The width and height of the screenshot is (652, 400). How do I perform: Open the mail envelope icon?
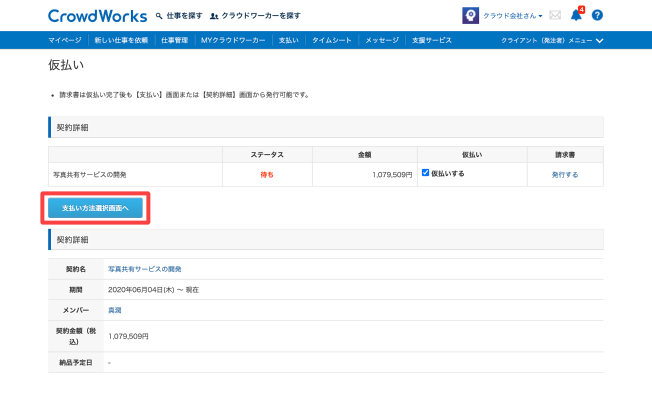click(555, 16)
